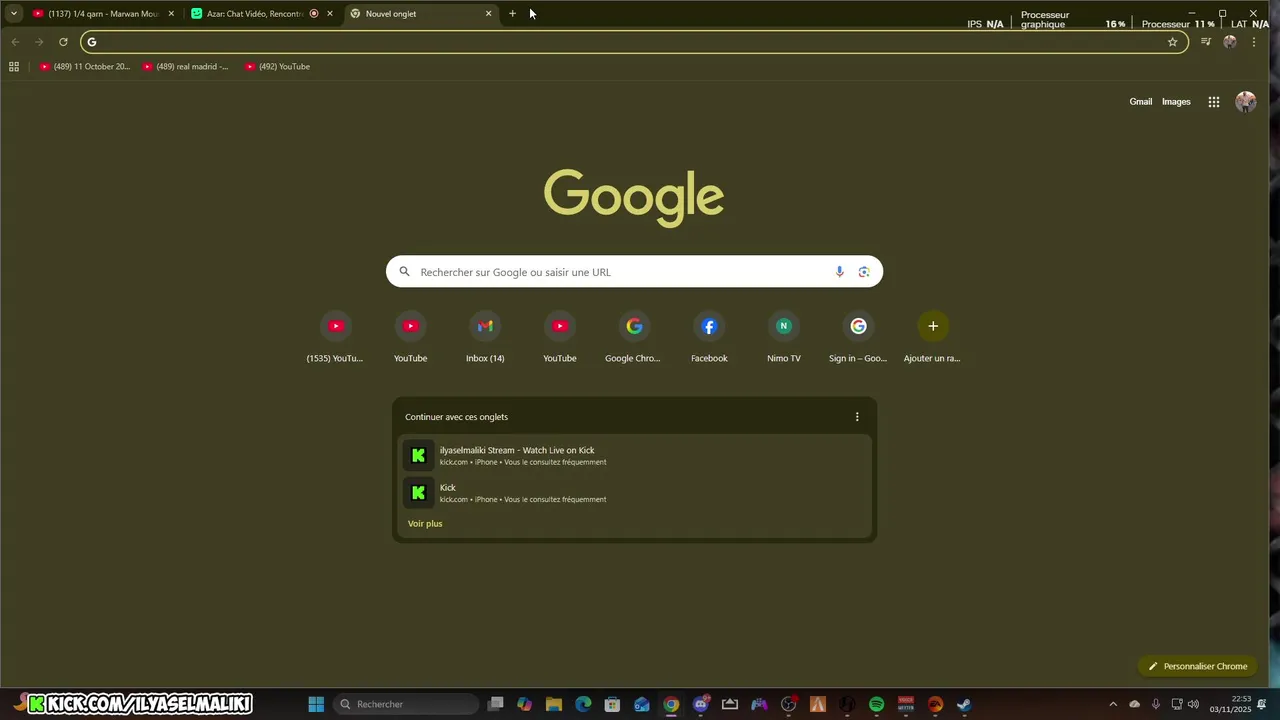
Task: Close the Nouvel onglet tab
Action: (488, 14)
